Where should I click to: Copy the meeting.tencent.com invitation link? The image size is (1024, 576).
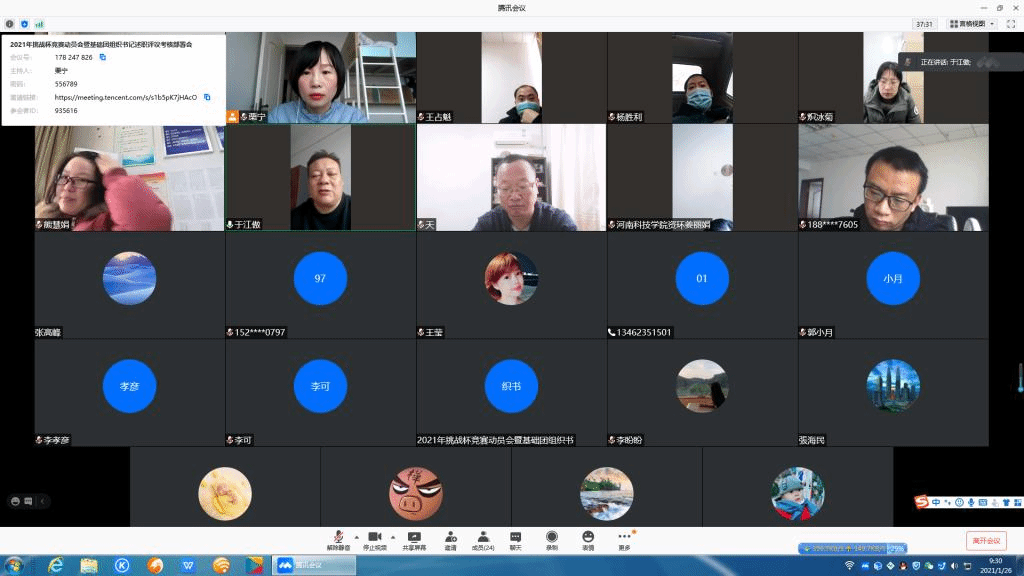pyautogui.click(x=207, y=97)
